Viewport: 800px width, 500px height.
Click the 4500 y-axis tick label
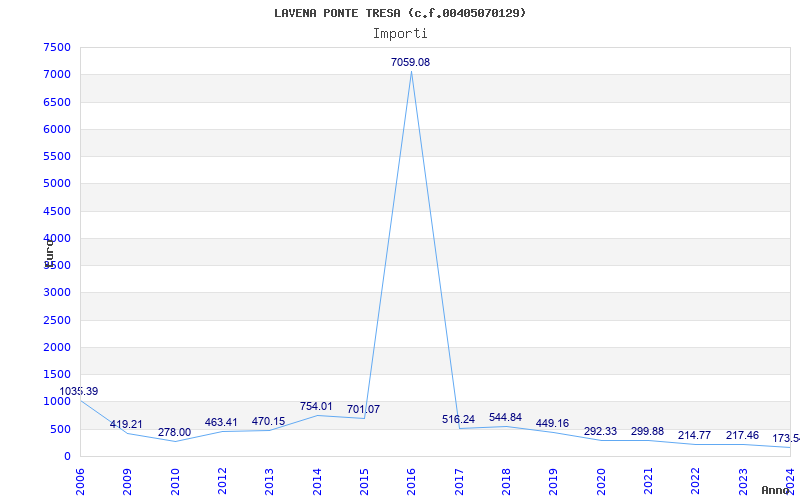pos(57,211)
